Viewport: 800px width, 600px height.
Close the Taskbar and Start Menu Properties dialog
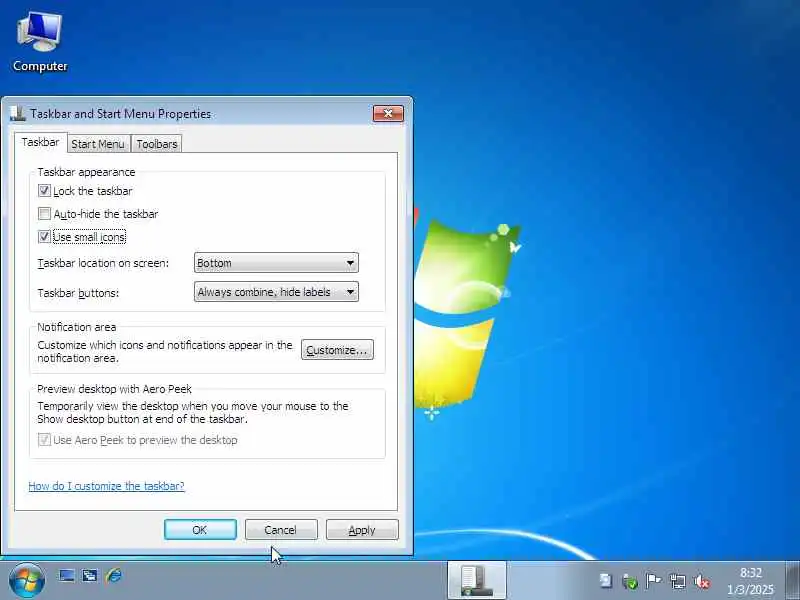(x=388, y=113)
